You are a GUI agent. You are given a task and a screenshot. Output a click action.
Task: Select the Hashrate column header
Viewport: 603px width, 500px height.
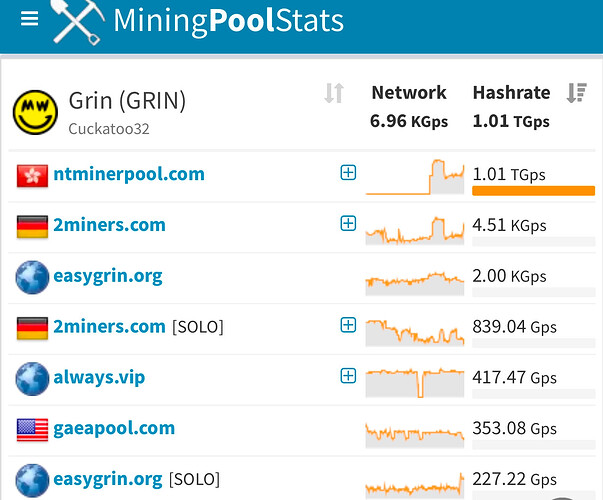511,93
